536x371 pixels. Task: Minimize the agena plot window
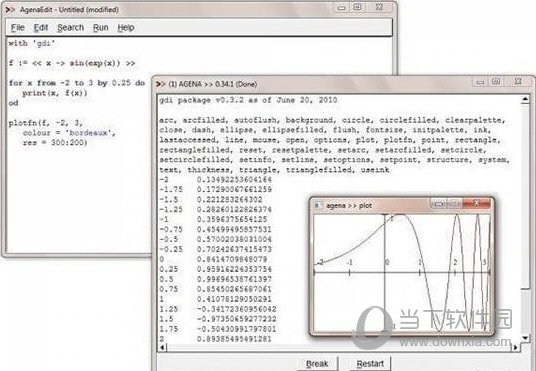pyautogui.click(x=439, y=203)
